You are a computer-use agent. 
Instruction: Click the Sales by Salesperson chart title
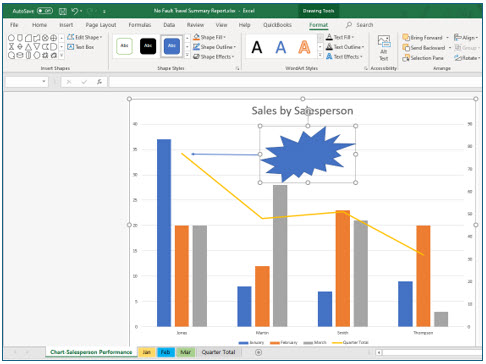click(302, 111)
